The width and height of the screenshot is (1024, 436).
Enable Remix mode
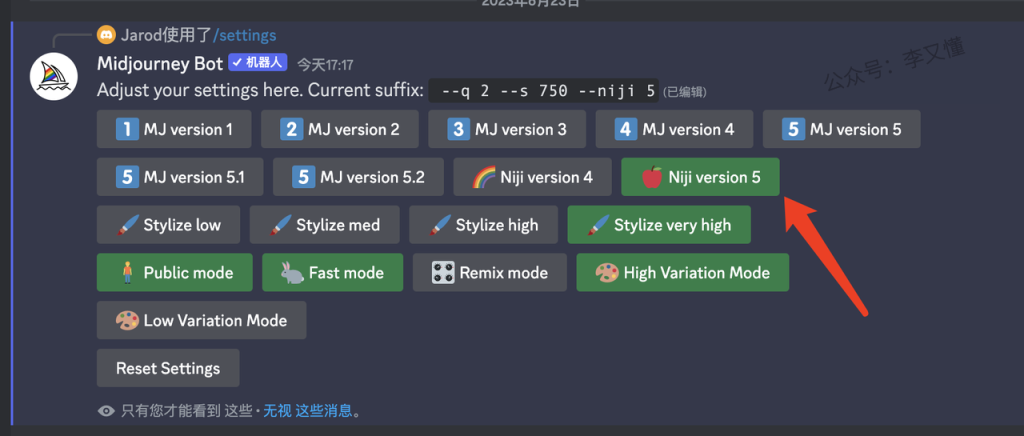click(x=489, y=272)
